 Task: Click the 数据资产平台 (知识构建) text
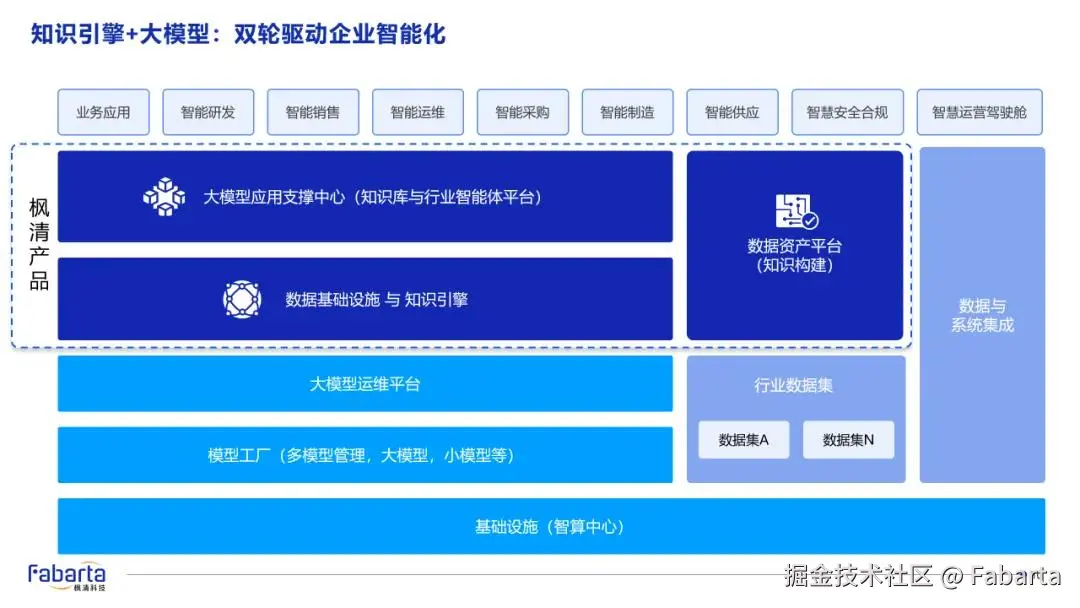tap(795, 255)
